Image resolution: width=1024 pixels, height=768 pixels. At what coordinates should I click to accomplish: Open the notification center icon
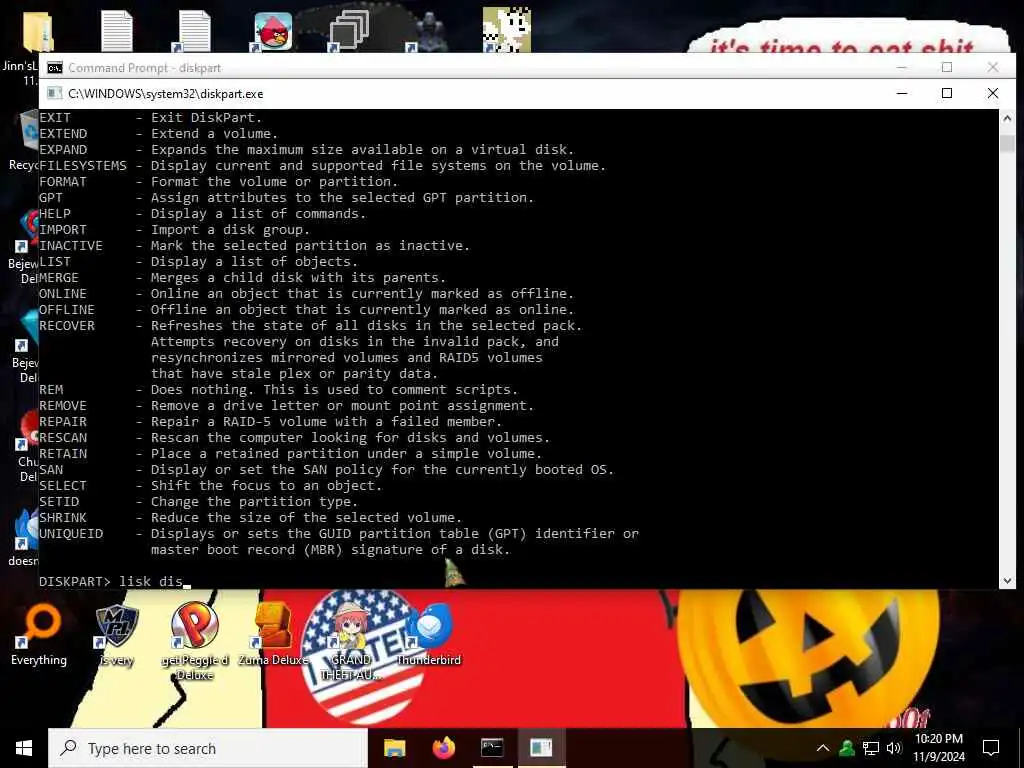[x=991, y=748]
